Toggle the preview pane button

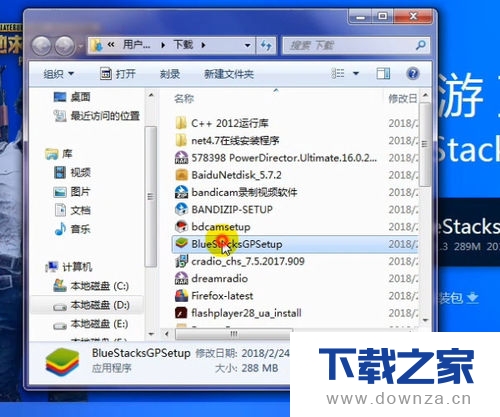pyautogui.click(x=383, y=74)
